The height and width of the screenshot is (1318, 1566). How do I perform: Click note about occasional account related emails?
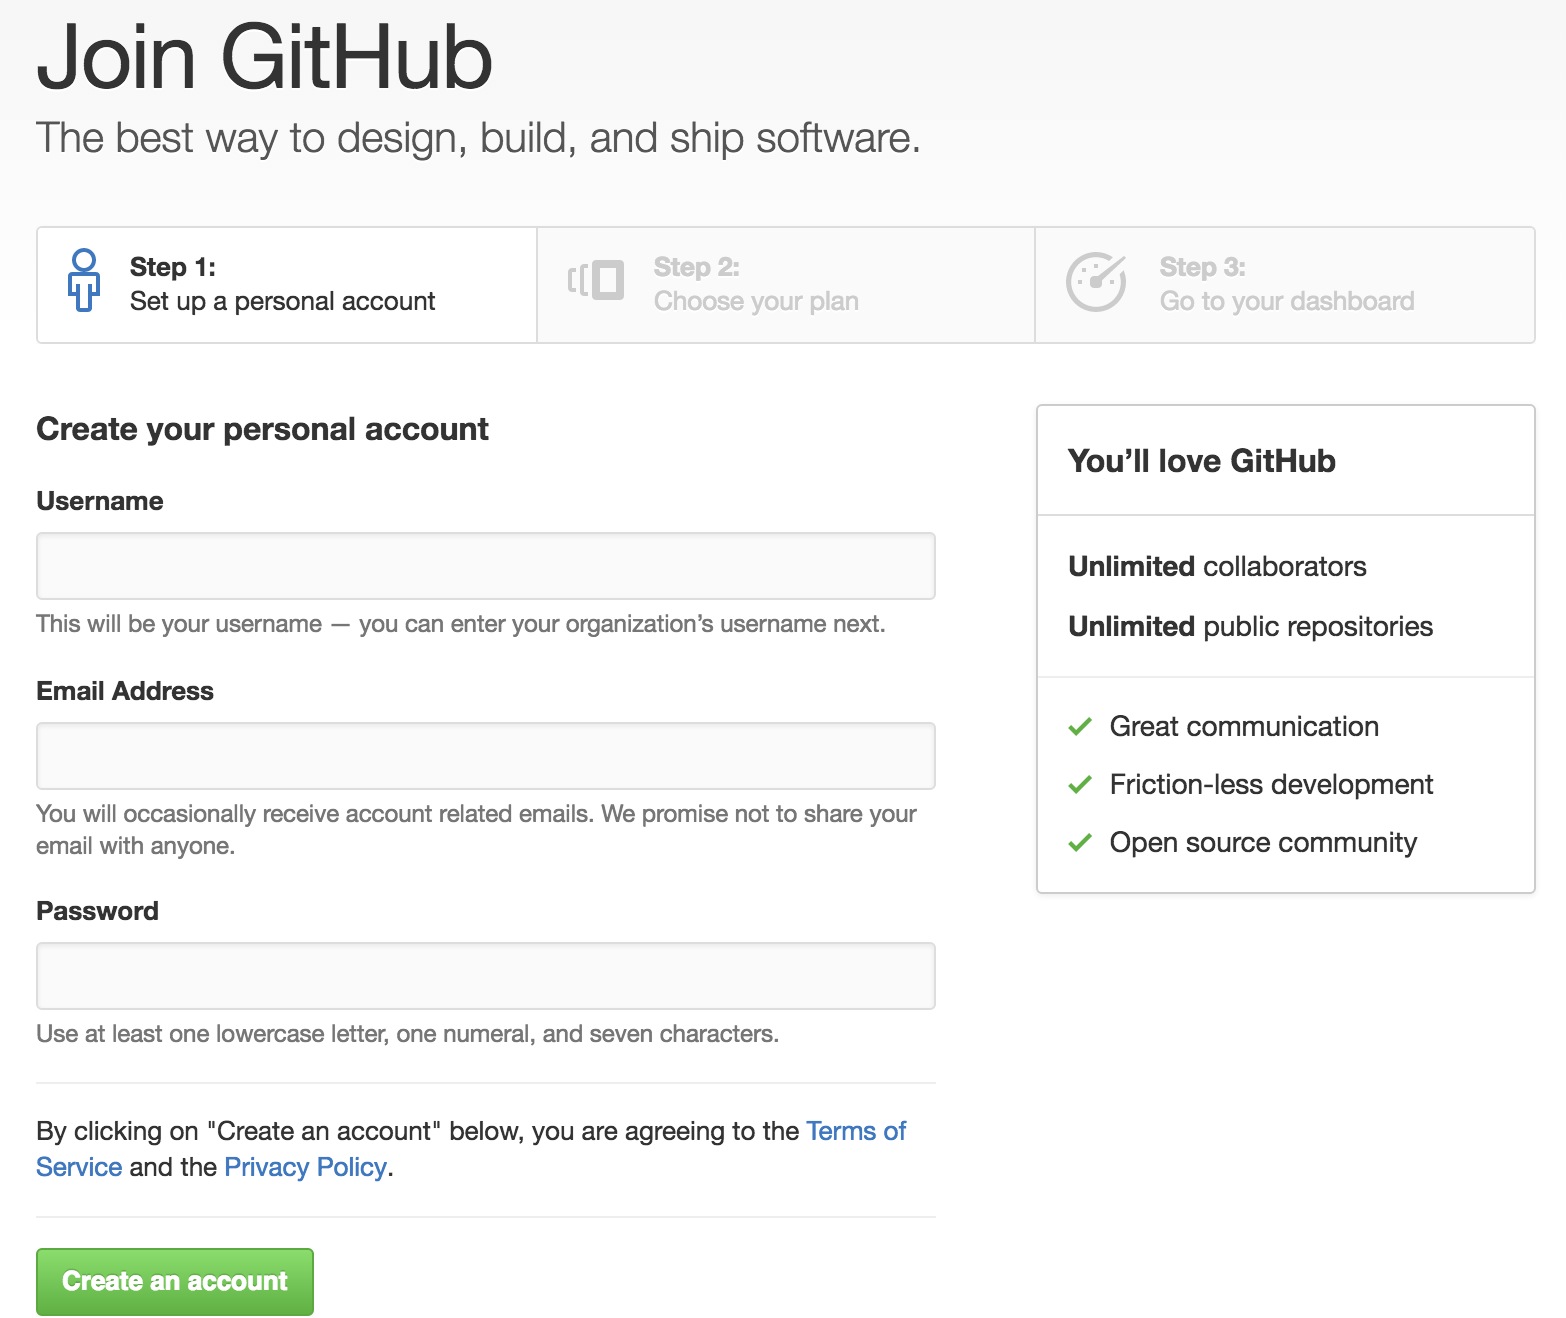pyautogui.click(x=477, y=830)
